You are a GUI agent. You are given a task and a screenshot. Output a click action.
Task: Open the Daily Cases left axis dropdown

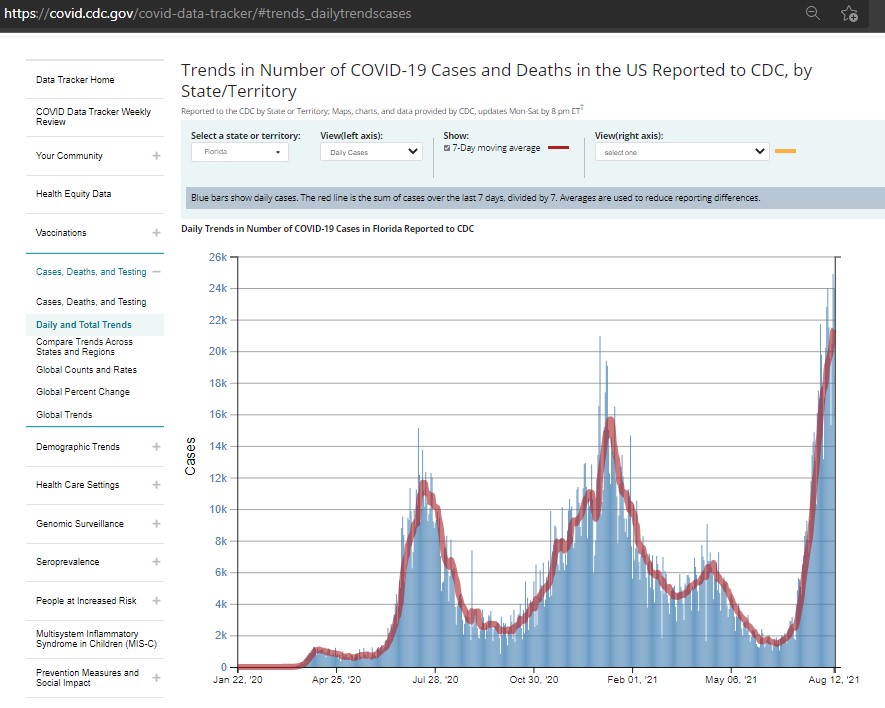point(371,152)
